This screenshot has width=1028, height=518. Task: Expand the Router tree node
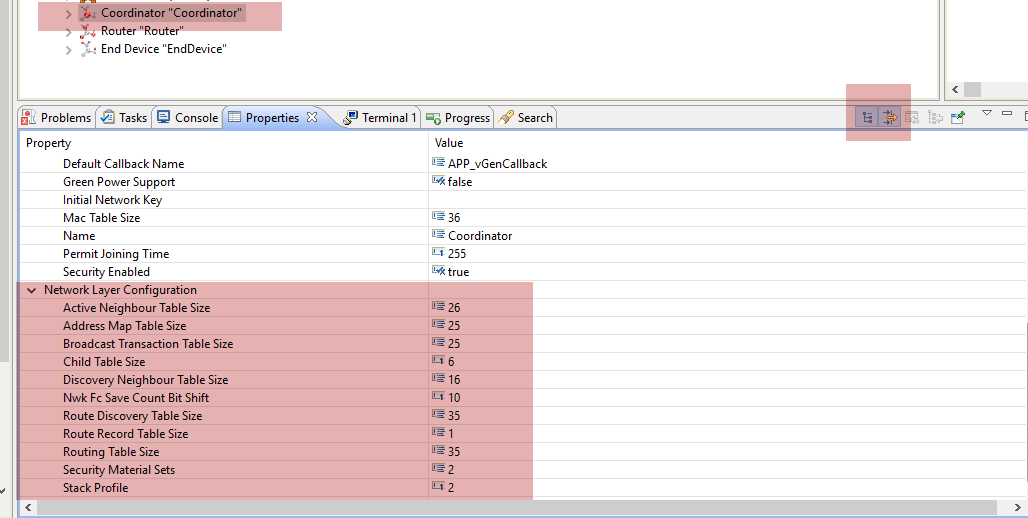68,31
